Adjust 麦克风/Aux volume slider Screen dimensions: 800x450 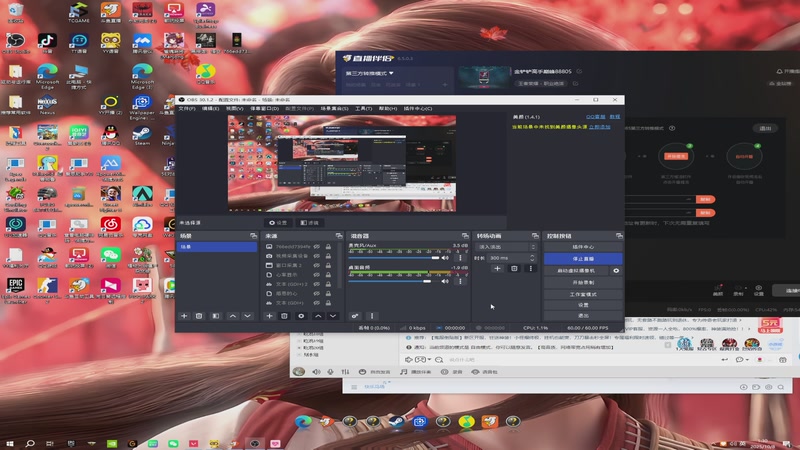coord(394,258)
